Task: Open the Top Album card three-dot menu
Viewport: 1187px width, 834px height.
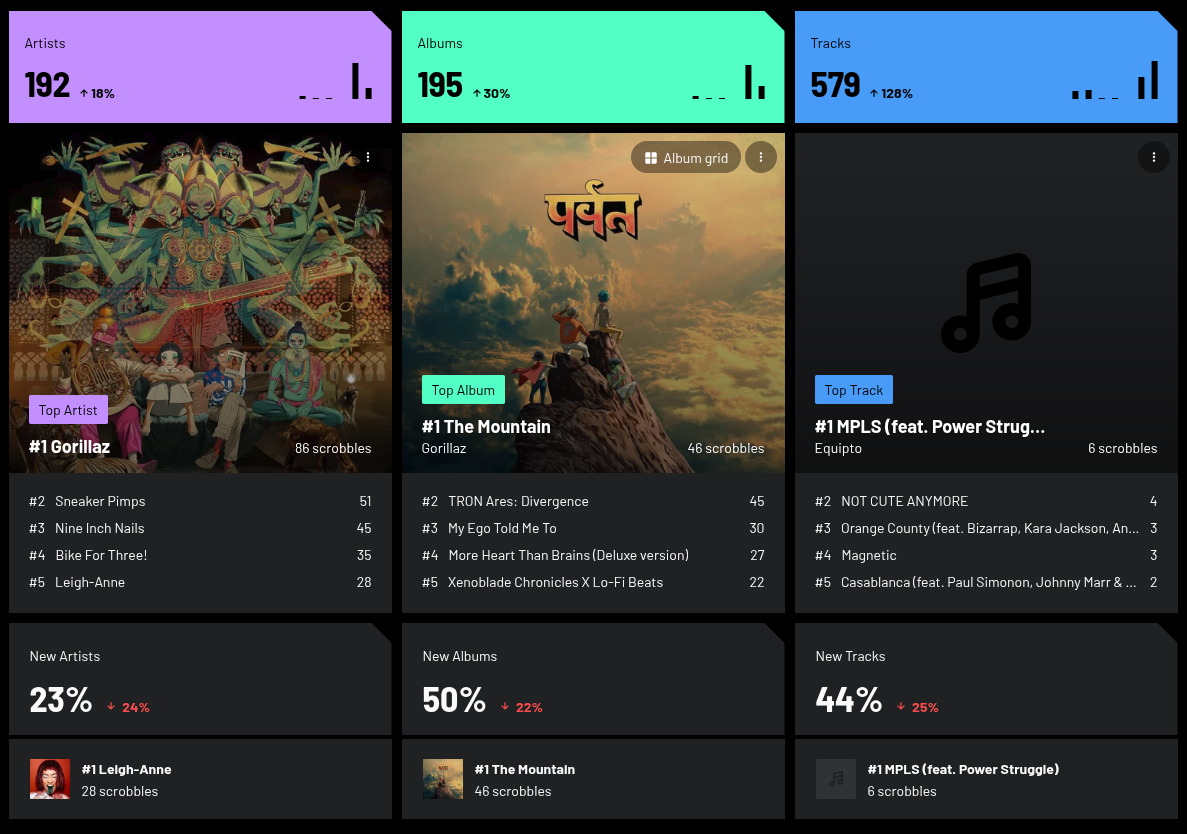Action: (x=761, y=157)
